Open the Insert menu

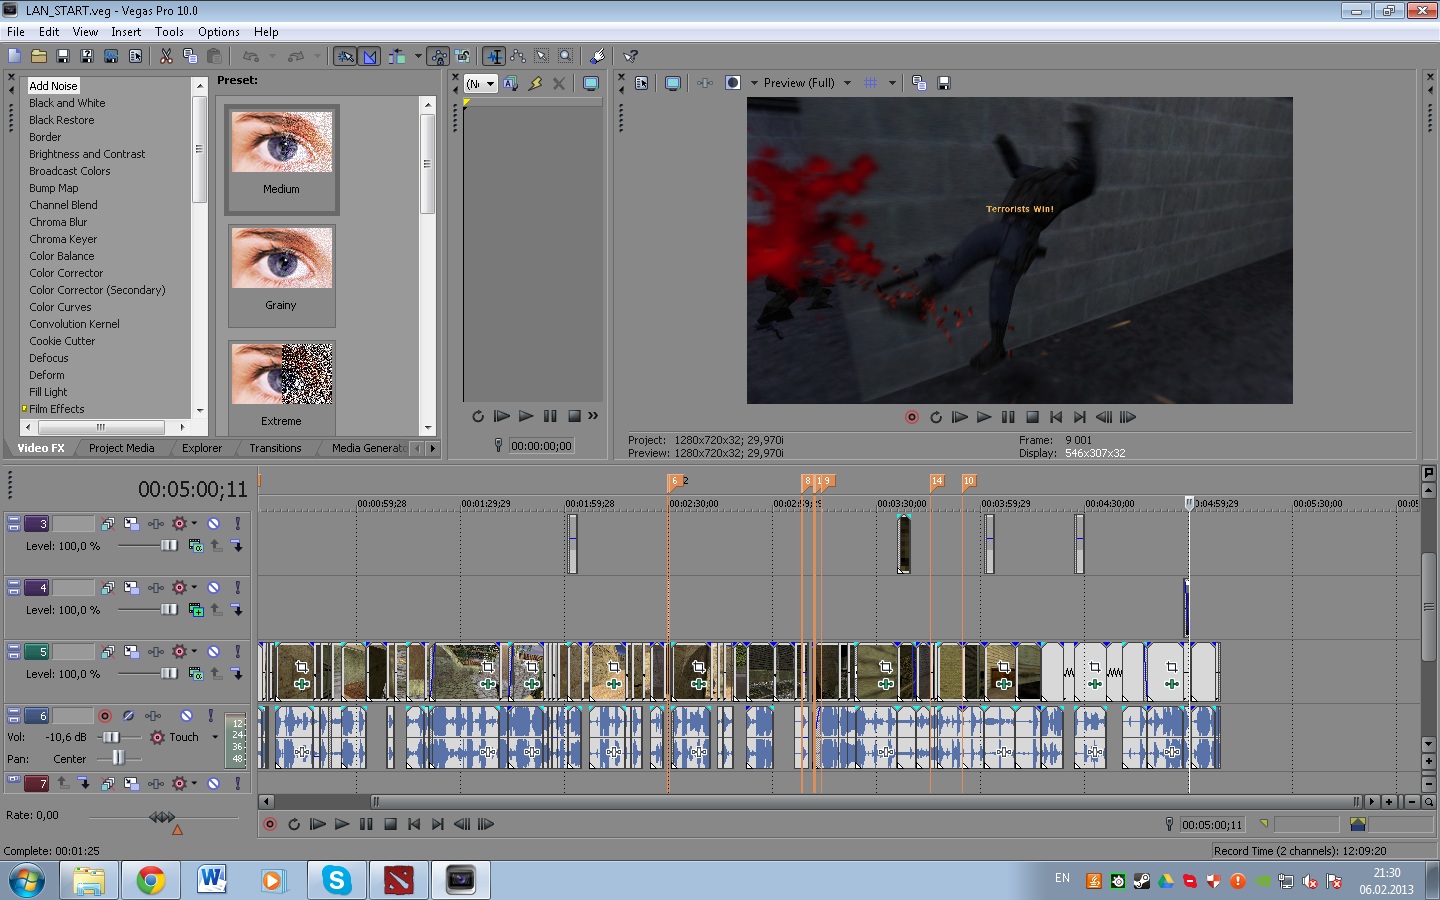click(x=126, y=32)
